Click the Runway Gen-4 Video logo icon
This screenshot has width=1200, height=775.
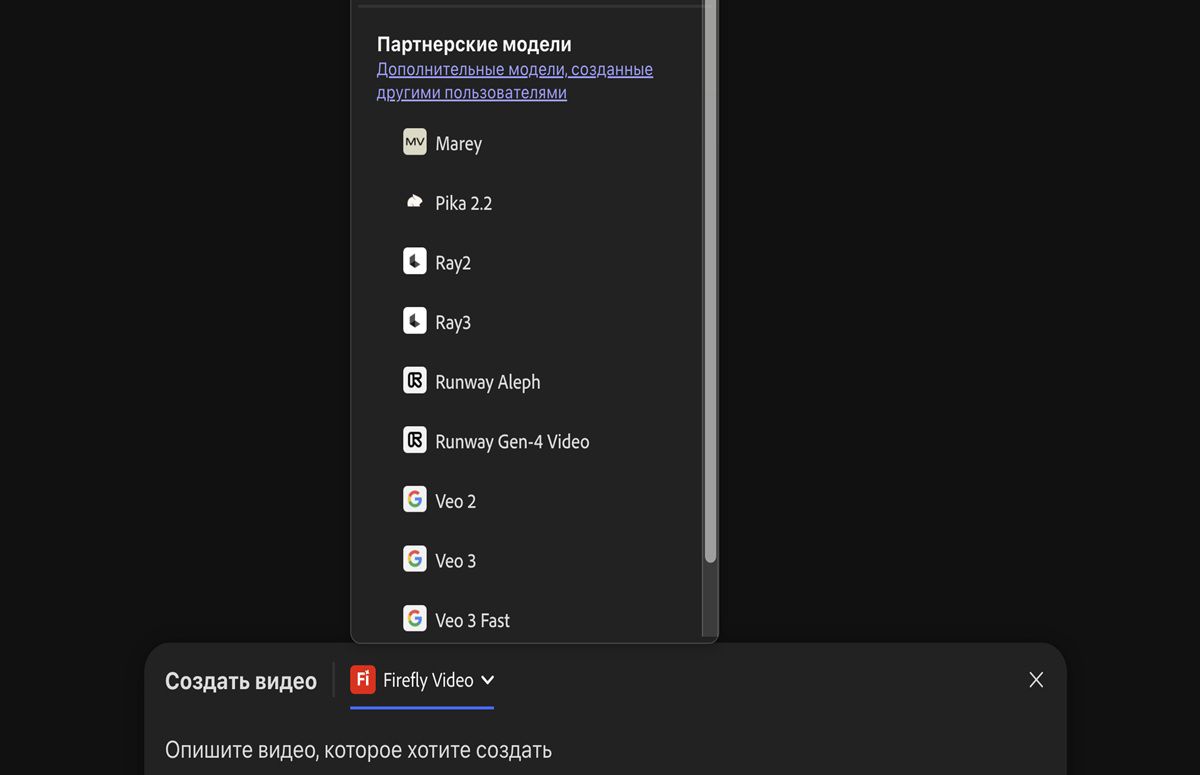[415, 440]
